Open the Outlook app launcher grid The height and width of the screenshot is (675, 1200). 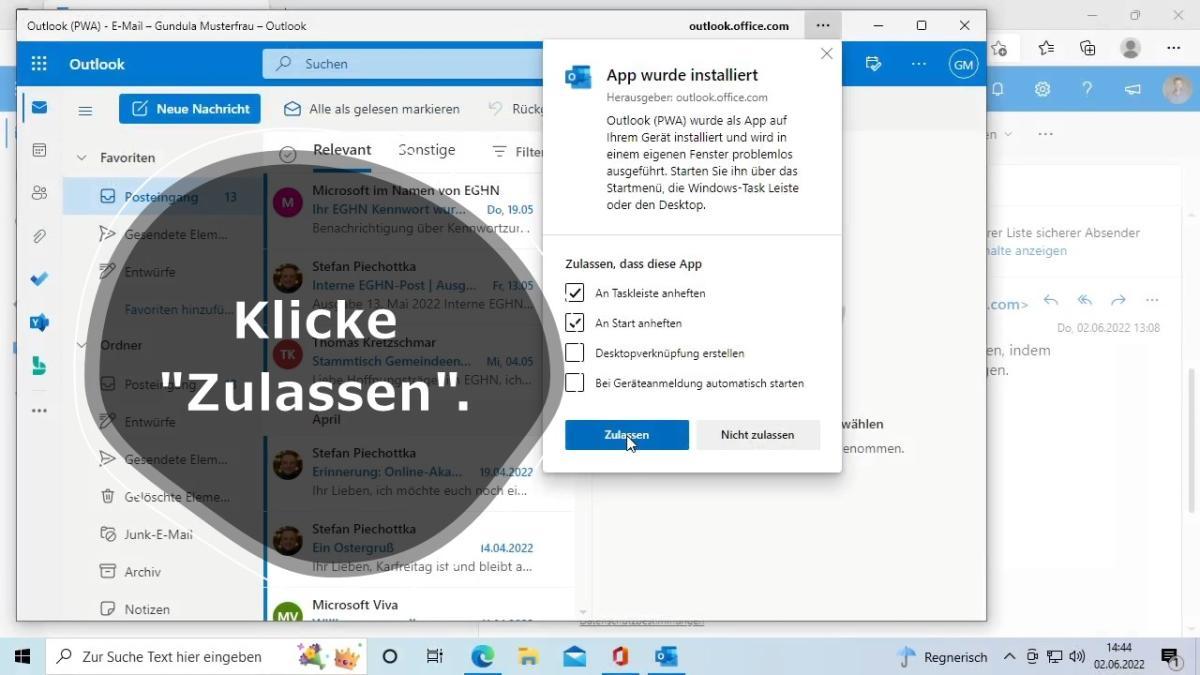coord(39,64)
